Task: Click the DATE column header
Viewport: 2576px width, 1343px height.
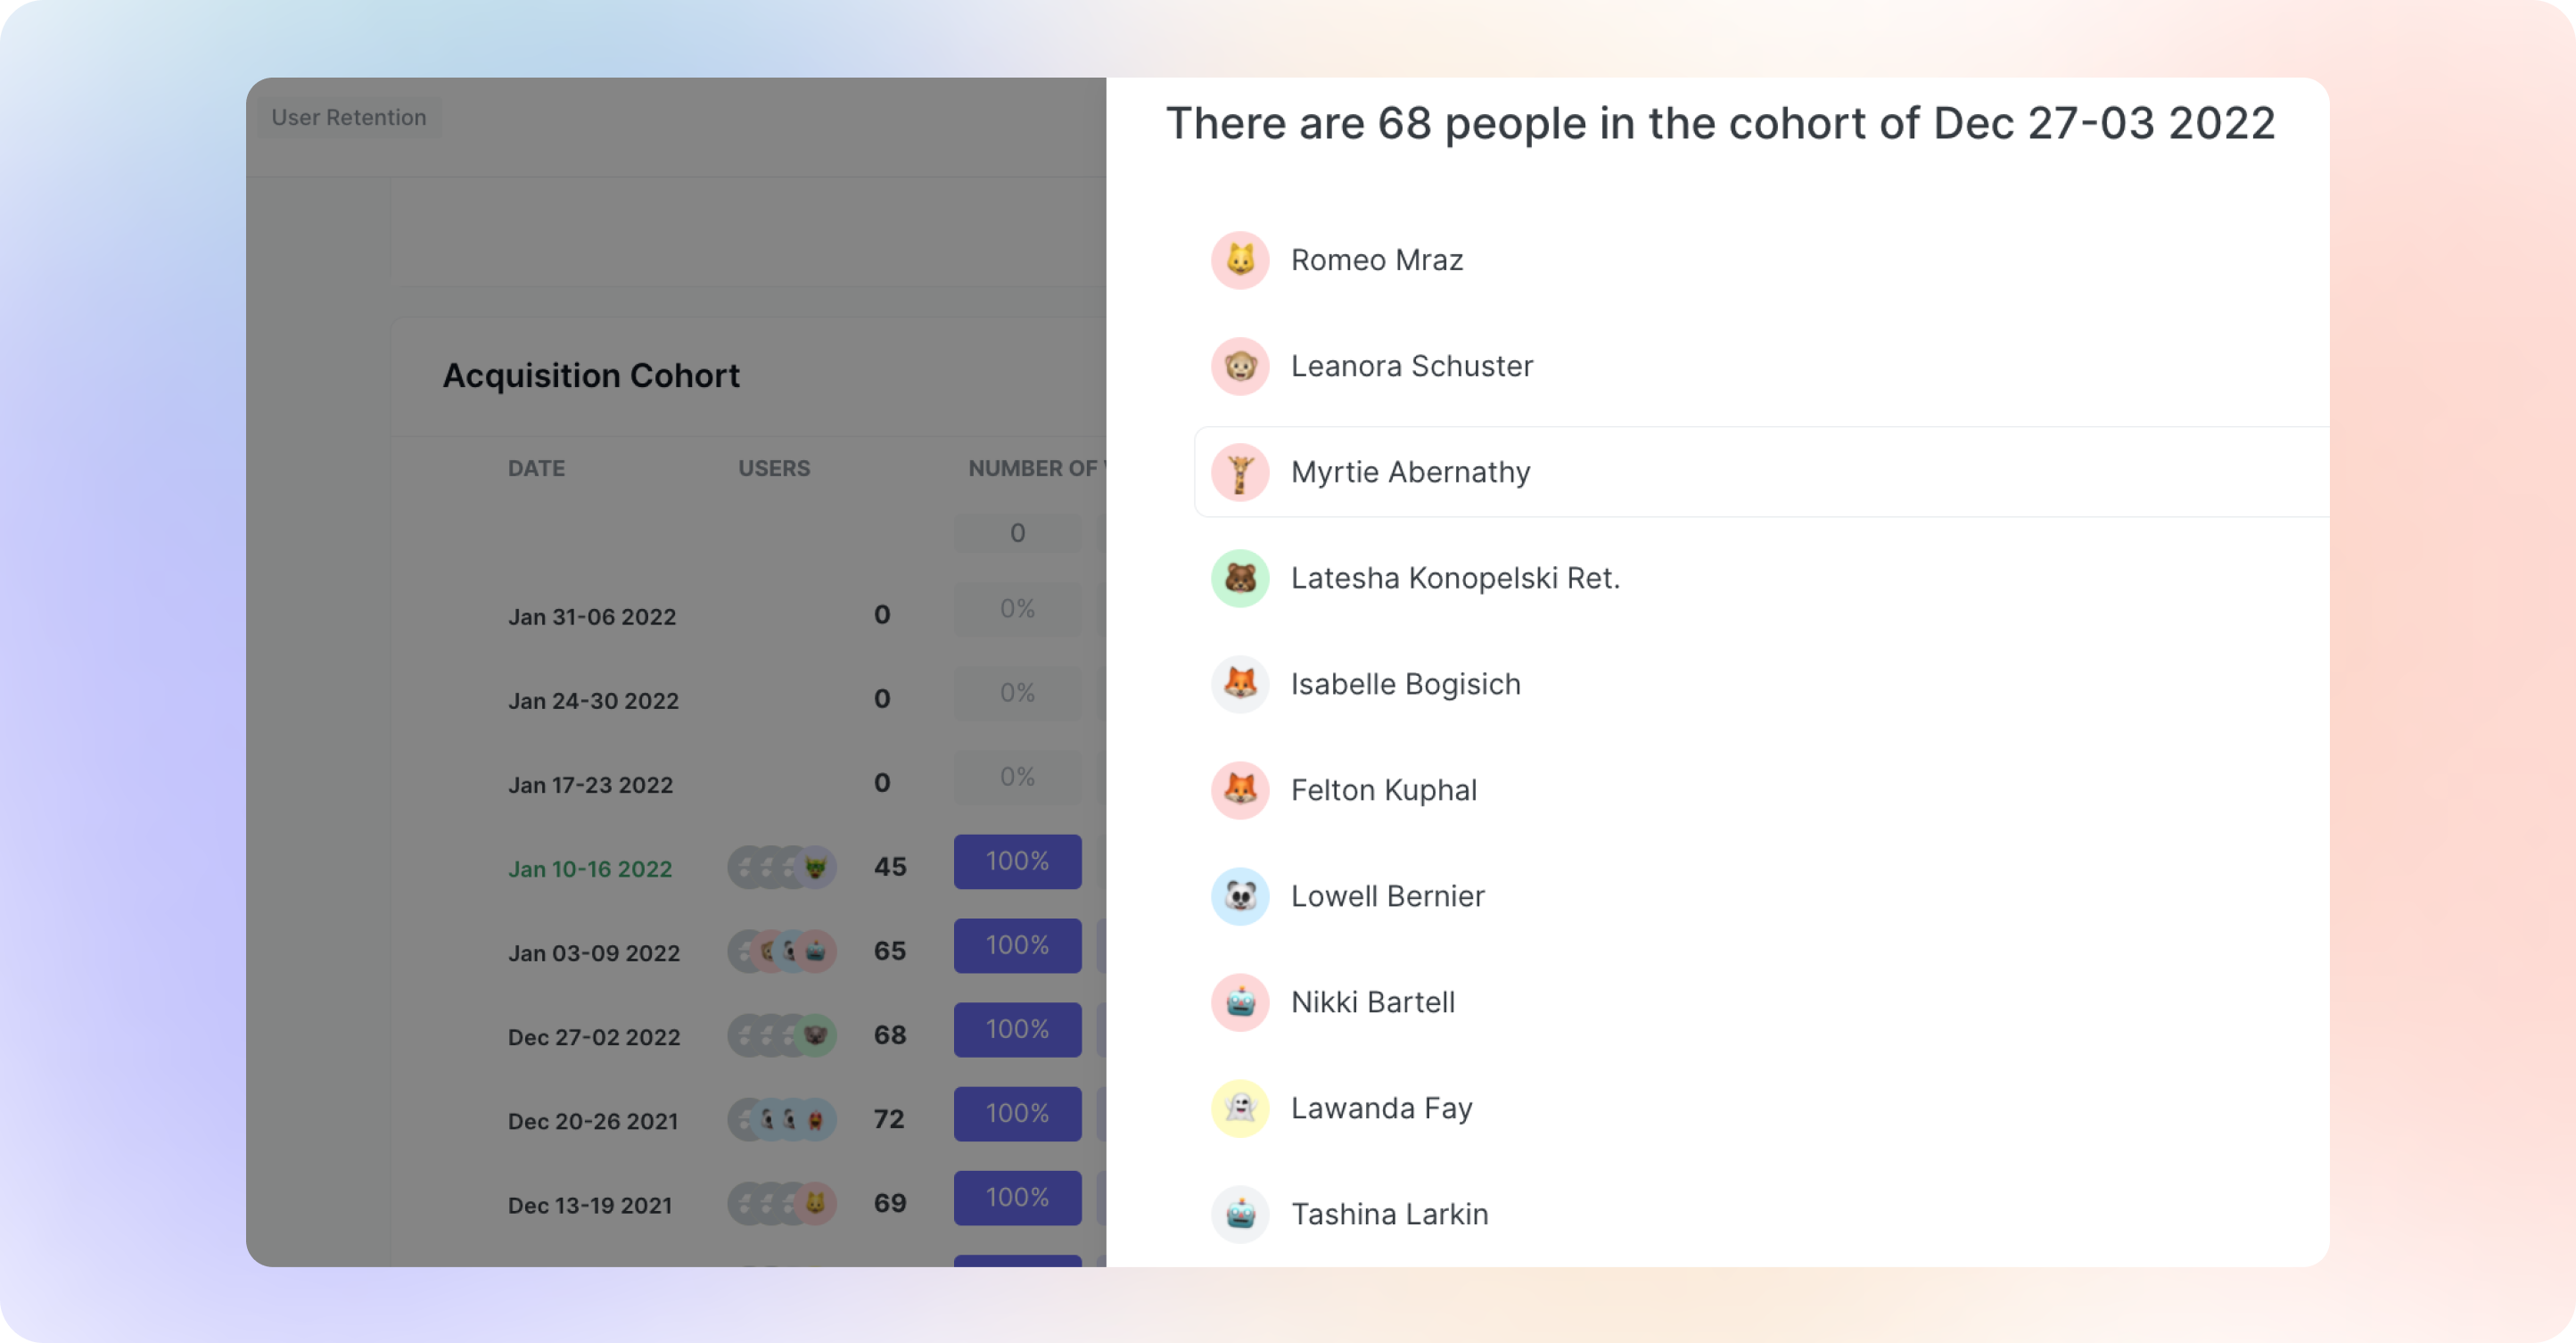Action: [x=536, y=468]
